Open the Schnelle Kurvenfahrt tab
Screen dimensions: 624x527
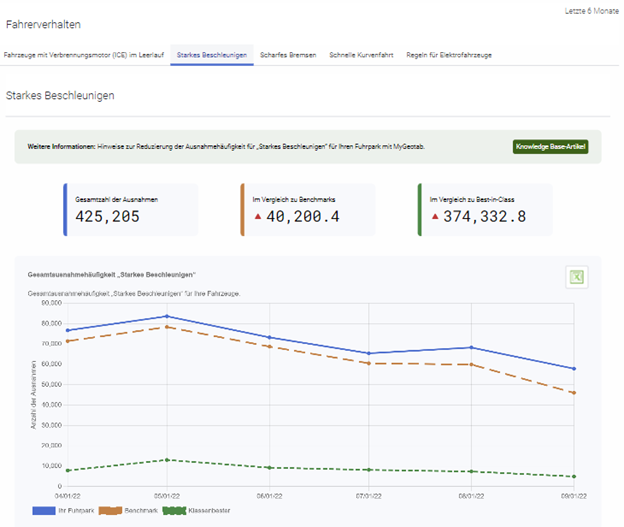[362, 55]
